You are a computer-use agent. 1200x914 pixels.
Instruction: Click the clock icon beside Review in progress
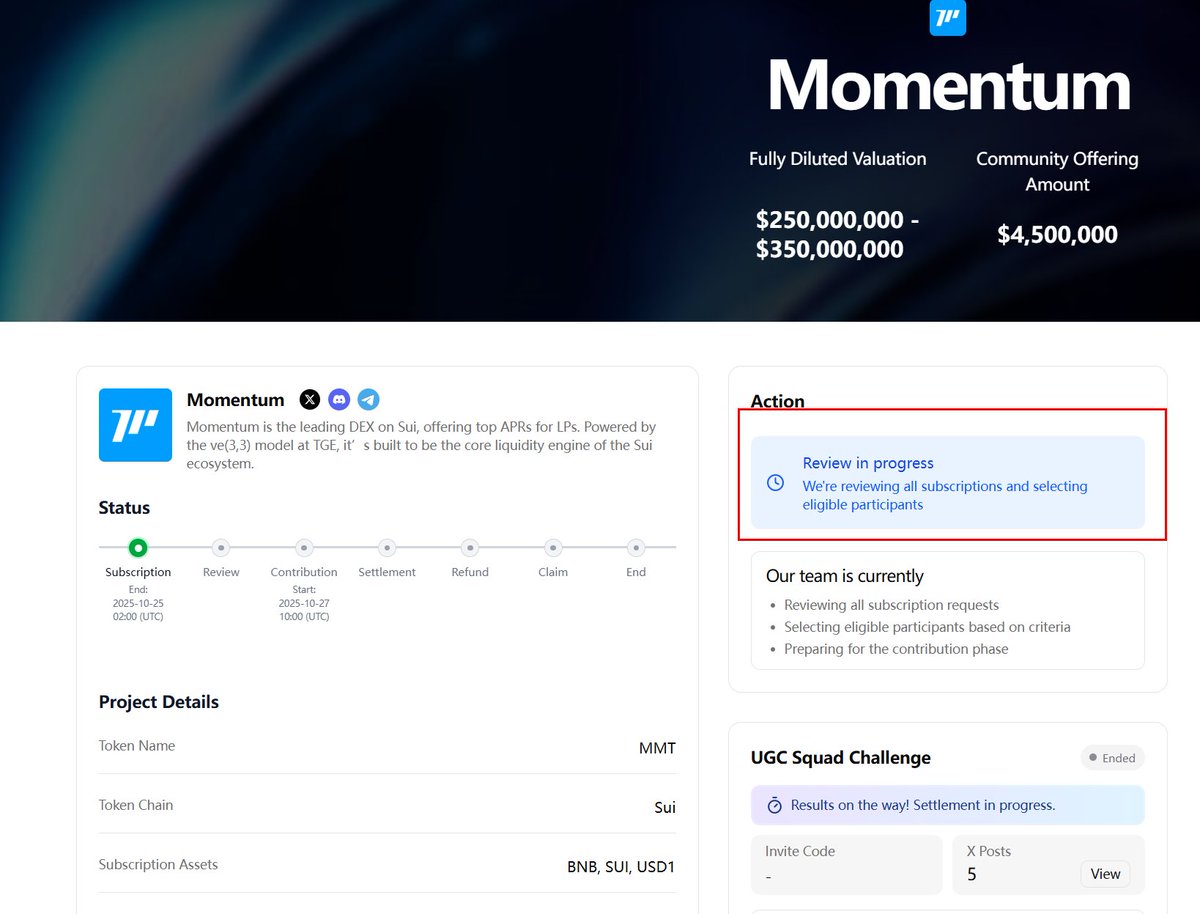point(775,483)
